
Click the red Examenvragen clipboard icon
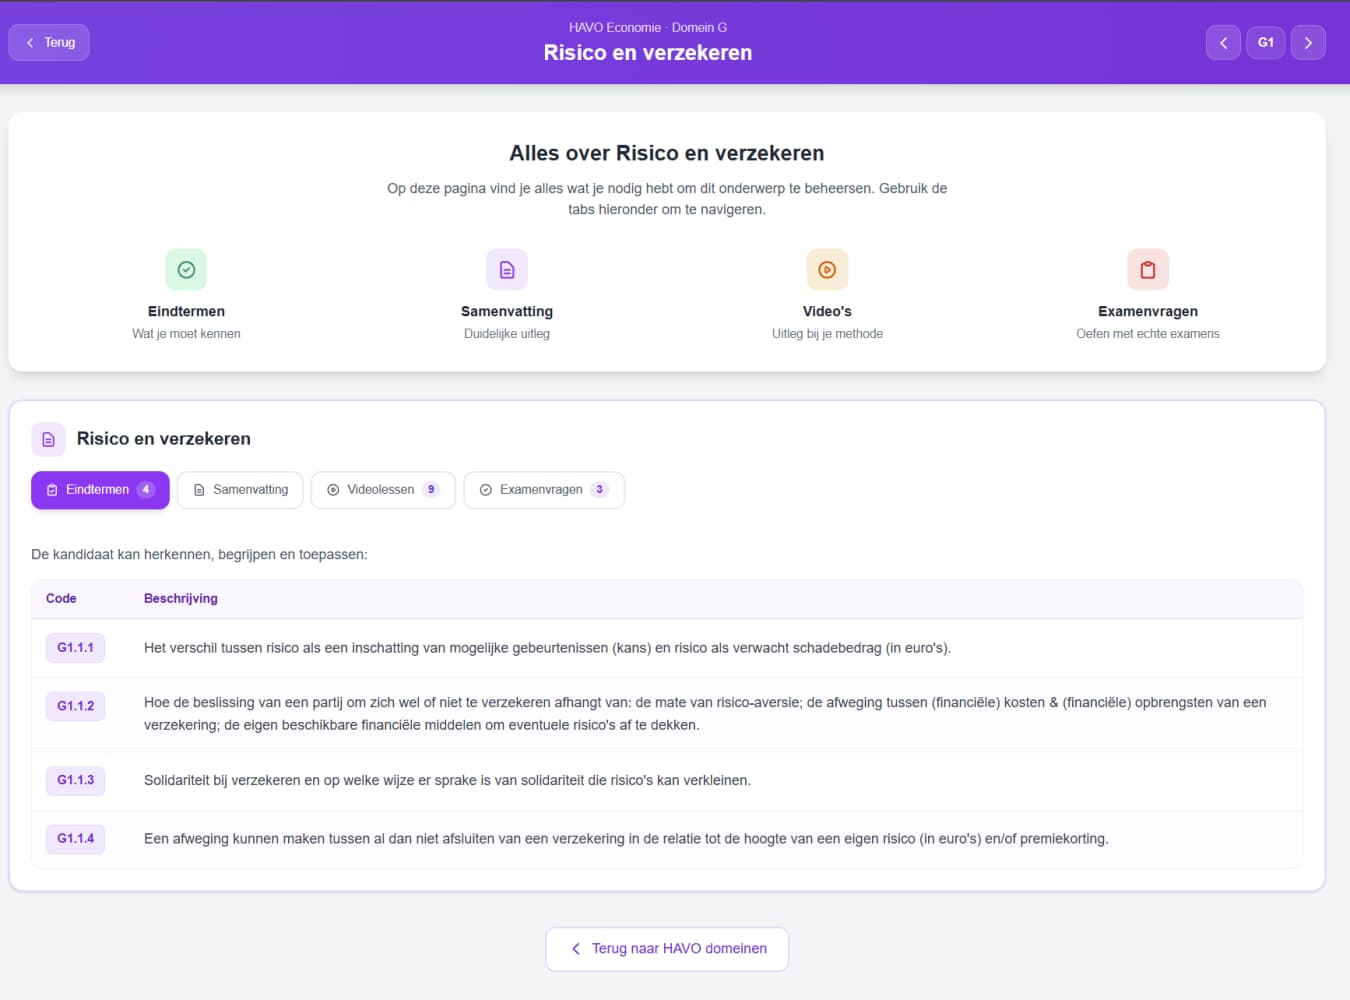click(1148, 269)
